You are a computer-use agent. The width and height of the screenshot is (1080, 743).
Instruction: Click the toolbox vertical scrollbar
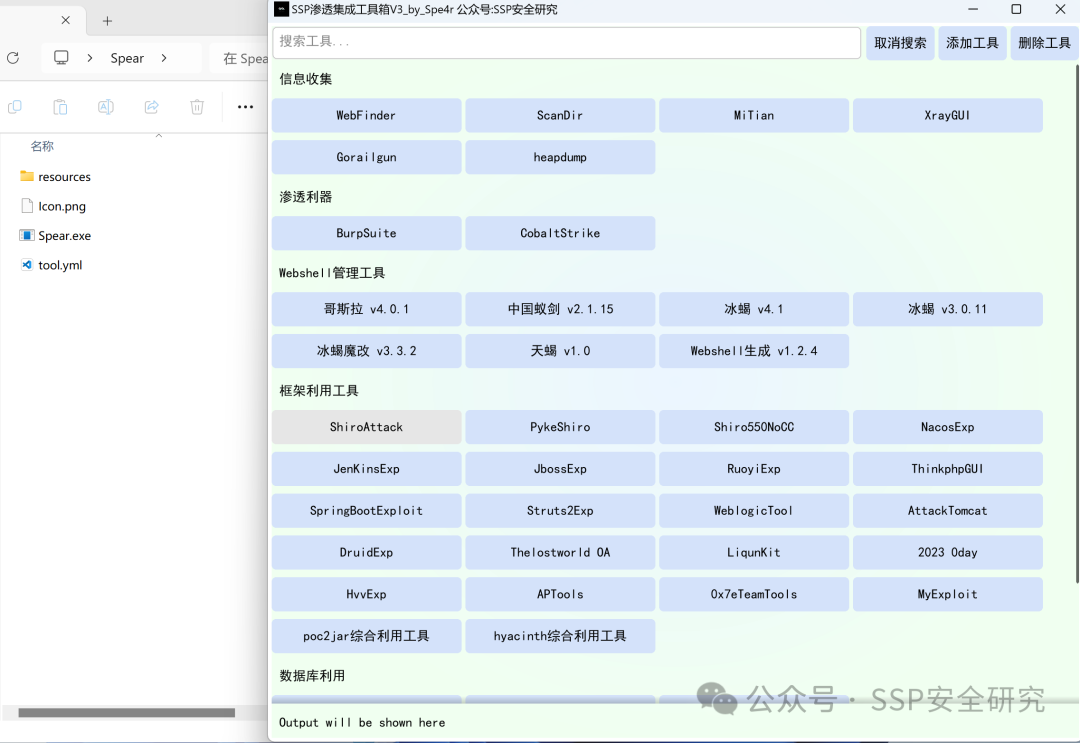(1077, 324)
